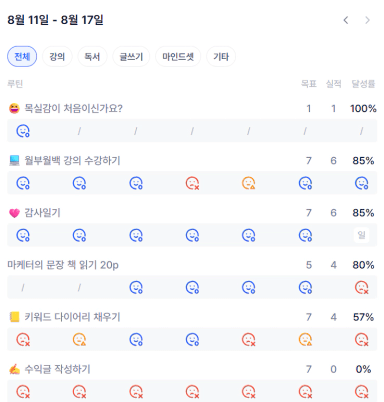
Task: Open the 독서 category tab
Action: (92, 56)
